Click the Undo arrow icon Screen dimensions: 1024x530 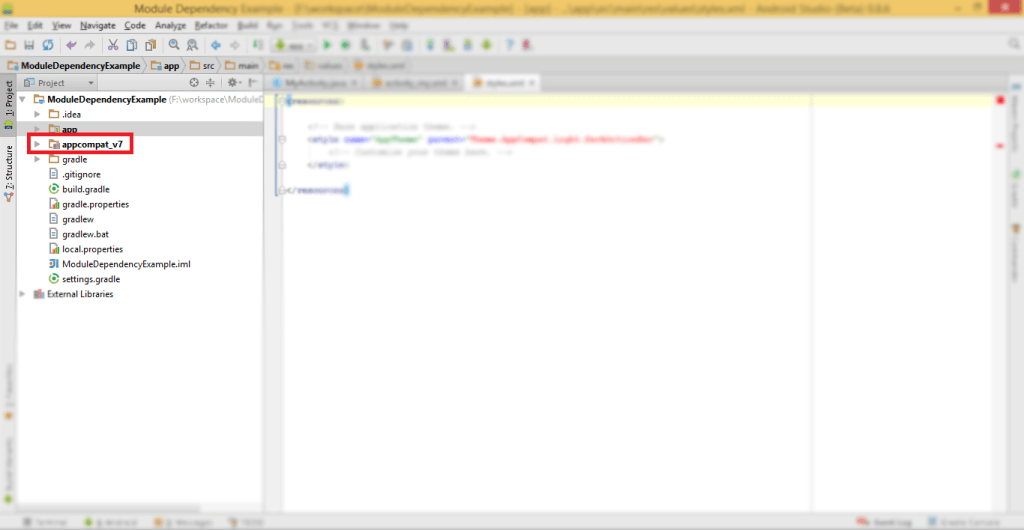[71, 45]
